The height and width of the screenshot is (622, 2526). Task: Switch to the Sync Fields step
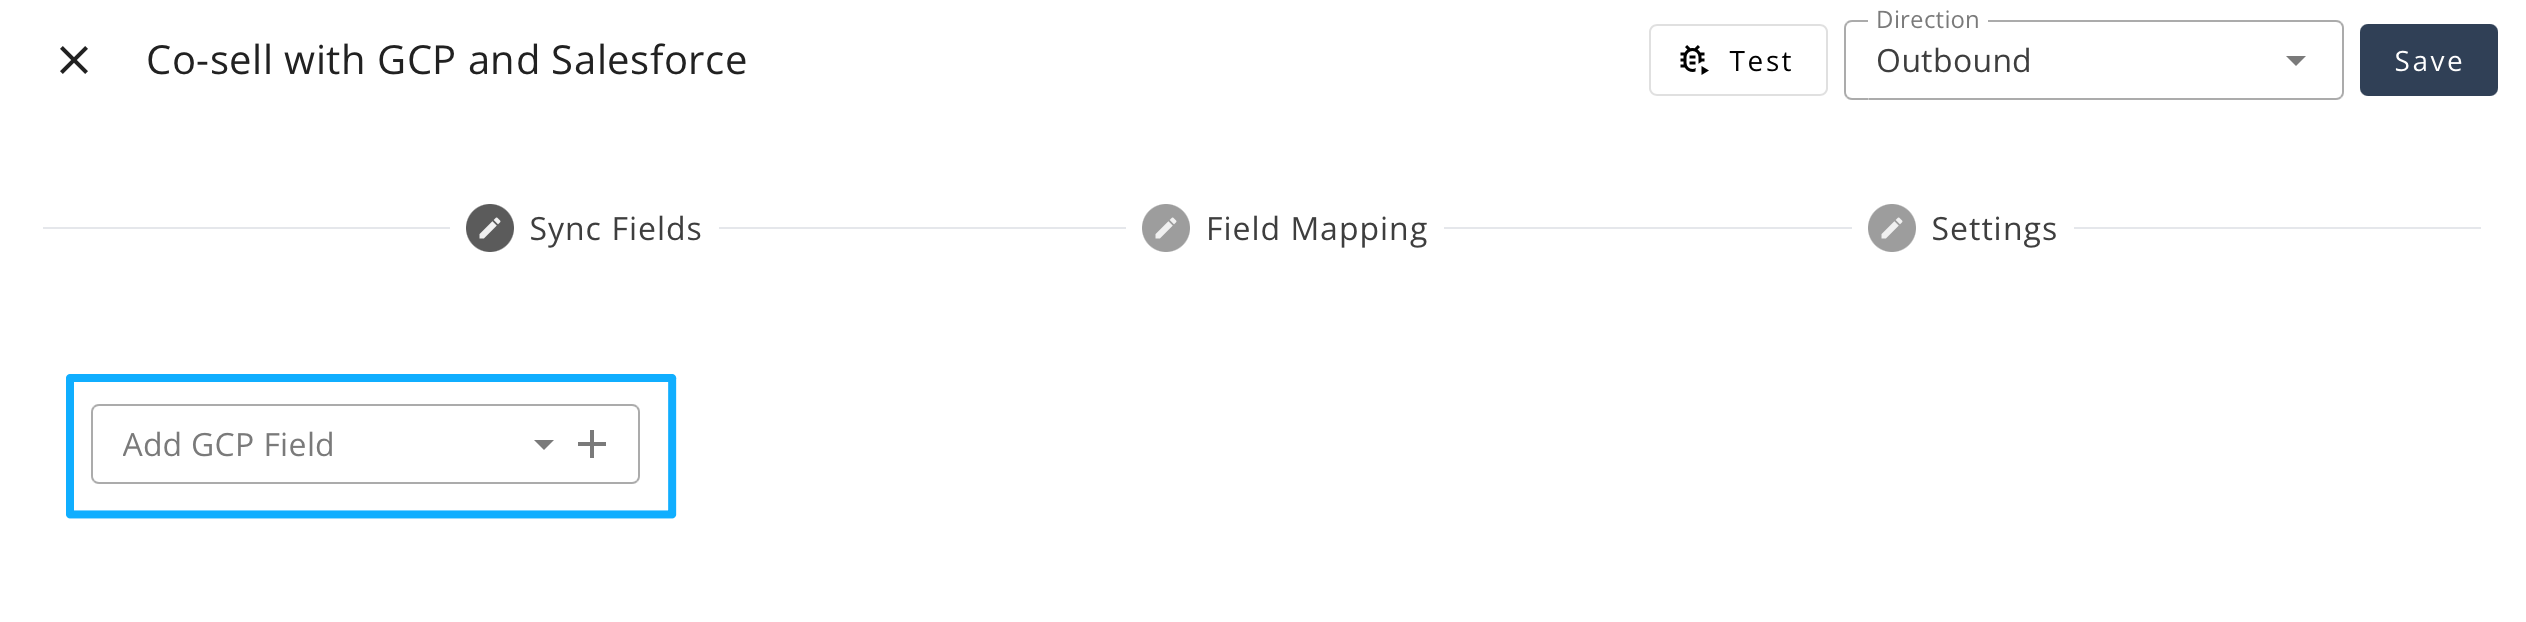(615, 229)
